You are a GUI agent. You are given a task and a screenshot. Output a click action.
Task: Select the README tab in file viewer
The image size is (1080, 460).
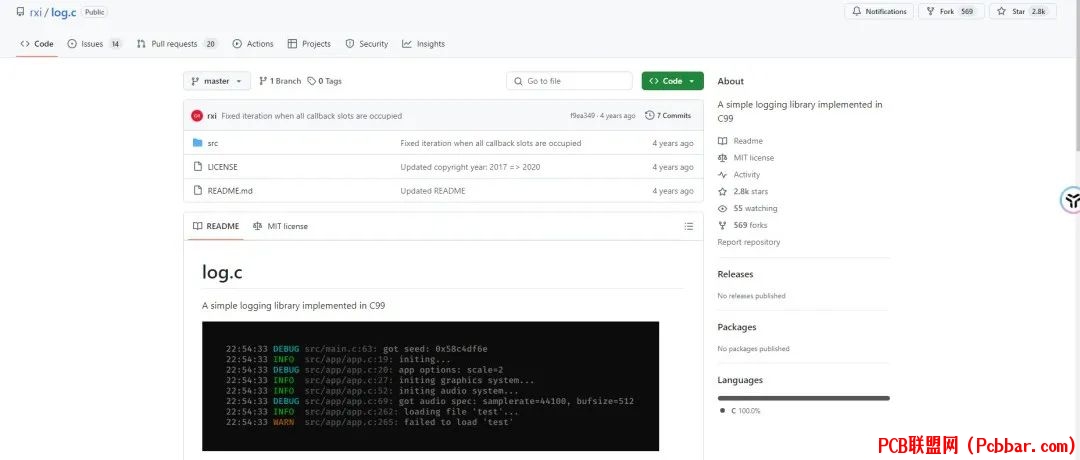(x=216, y=227)
